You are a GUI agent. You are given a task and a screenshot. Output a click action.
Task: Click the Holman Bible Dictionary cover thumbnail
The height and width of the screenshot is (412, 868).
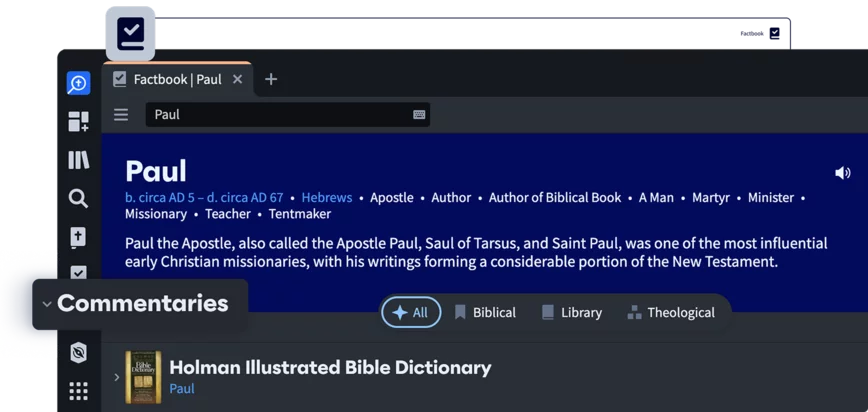tap(143, 377)
